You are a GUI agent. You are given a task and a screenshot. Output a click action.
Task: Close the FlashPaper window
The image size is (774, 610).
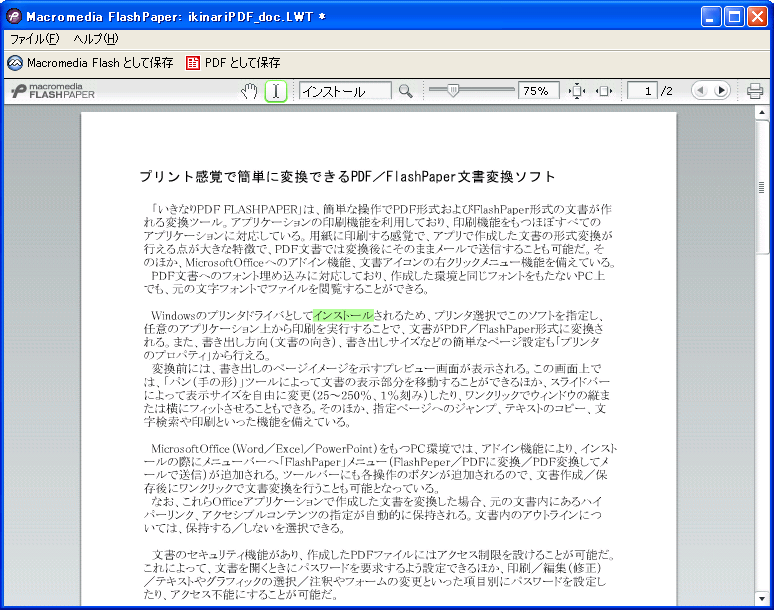(x=757, y=17)
